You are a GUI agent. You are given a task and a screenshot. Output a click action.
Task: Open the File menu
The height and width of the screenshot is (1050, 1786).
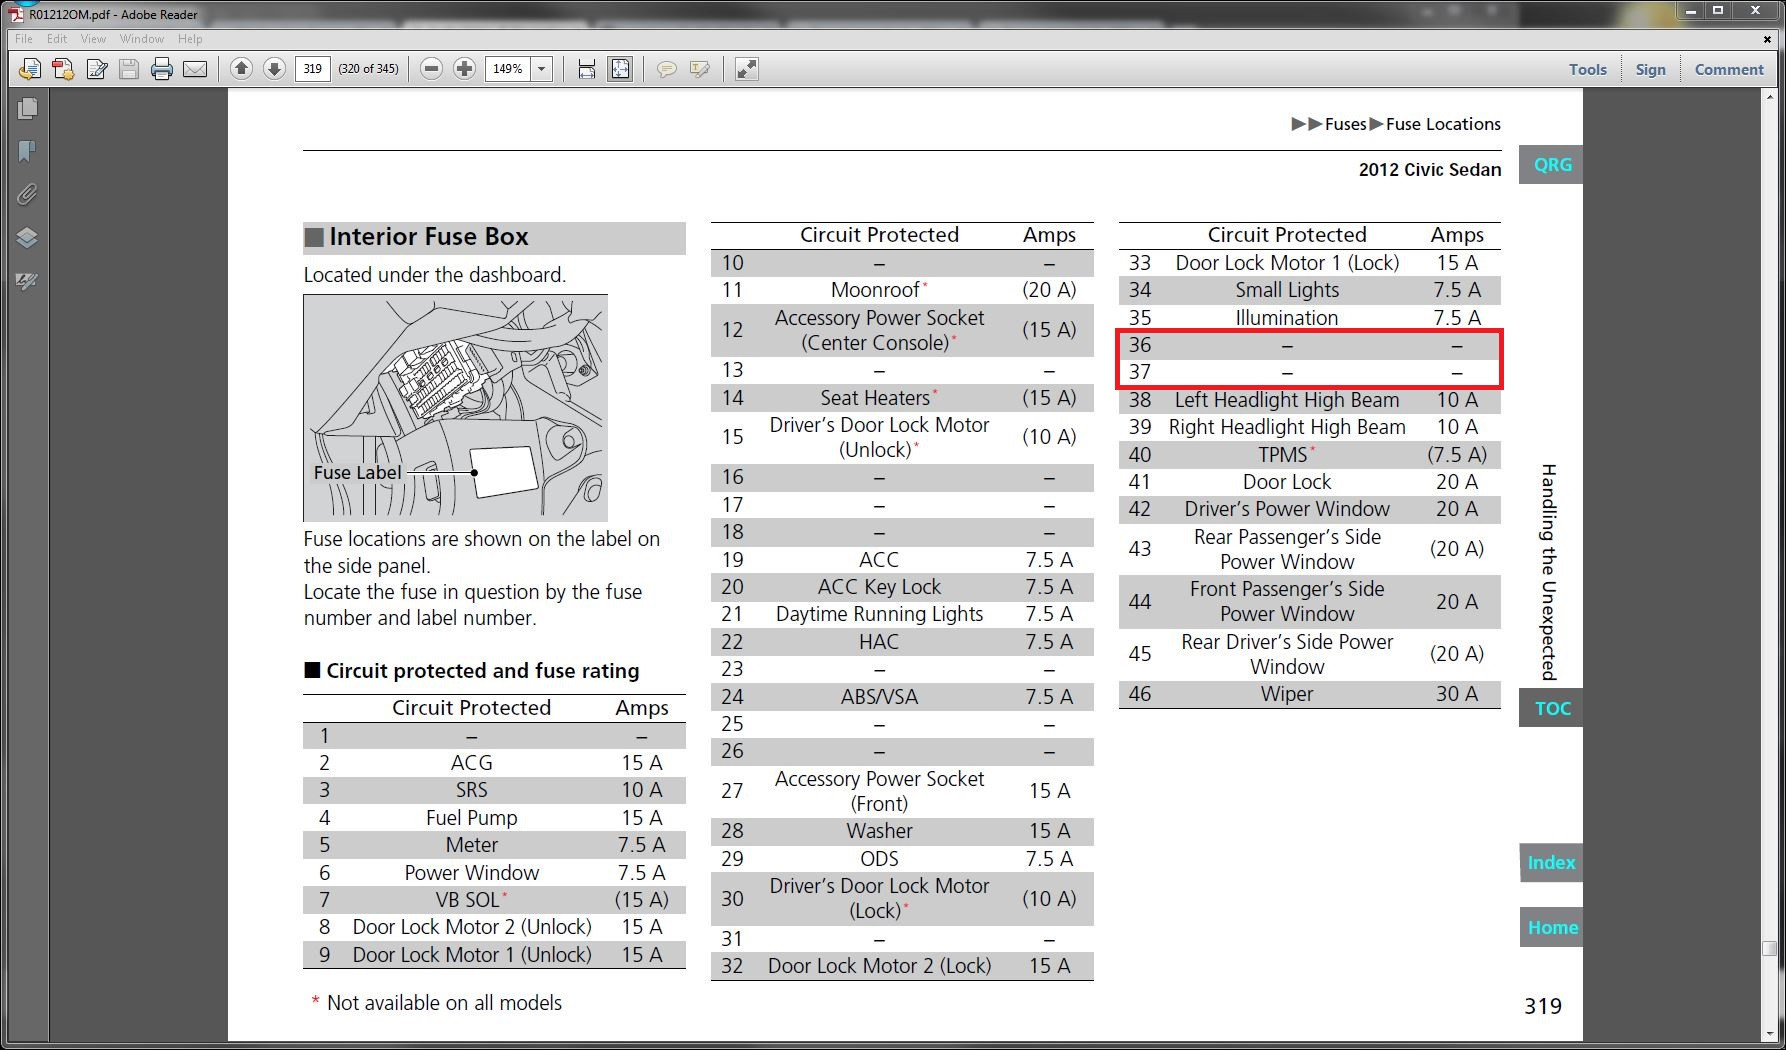(24, 39)
